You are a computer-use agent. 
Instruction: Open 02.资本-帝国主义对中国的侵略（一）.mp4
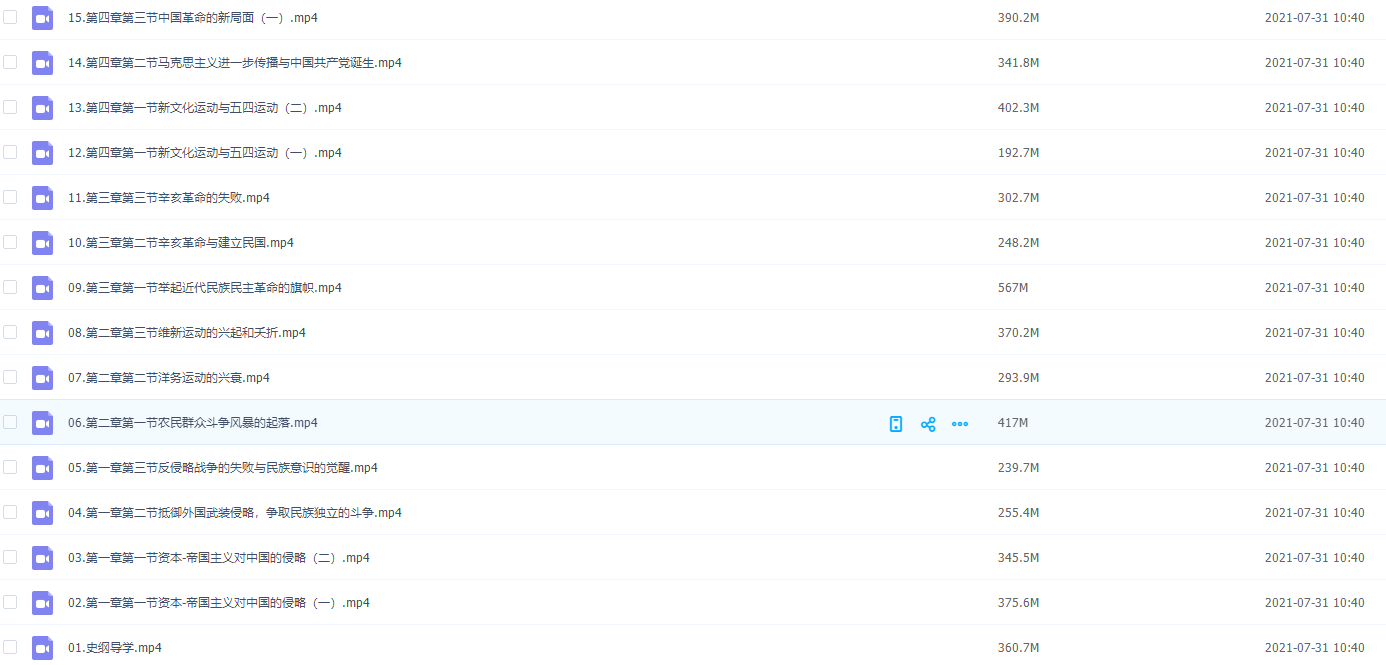tap(219, 603)
